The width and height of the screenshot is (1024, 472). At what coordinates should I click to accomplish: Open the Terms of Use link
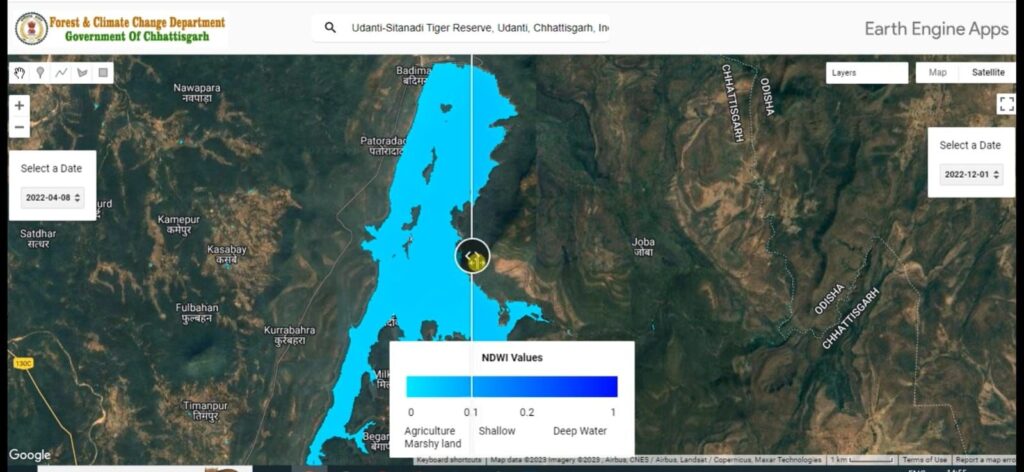click(924, 460)
